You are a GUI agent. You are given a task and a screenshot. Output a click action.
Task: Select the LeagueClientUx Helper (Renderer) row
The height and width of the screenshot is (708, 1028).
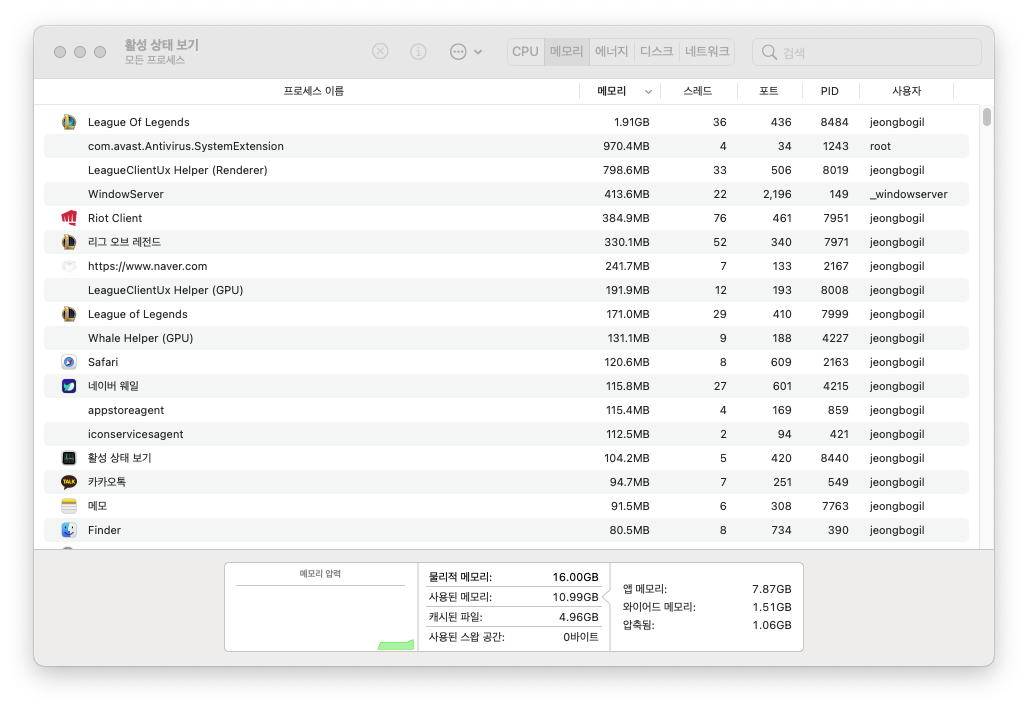coord(506,170)
